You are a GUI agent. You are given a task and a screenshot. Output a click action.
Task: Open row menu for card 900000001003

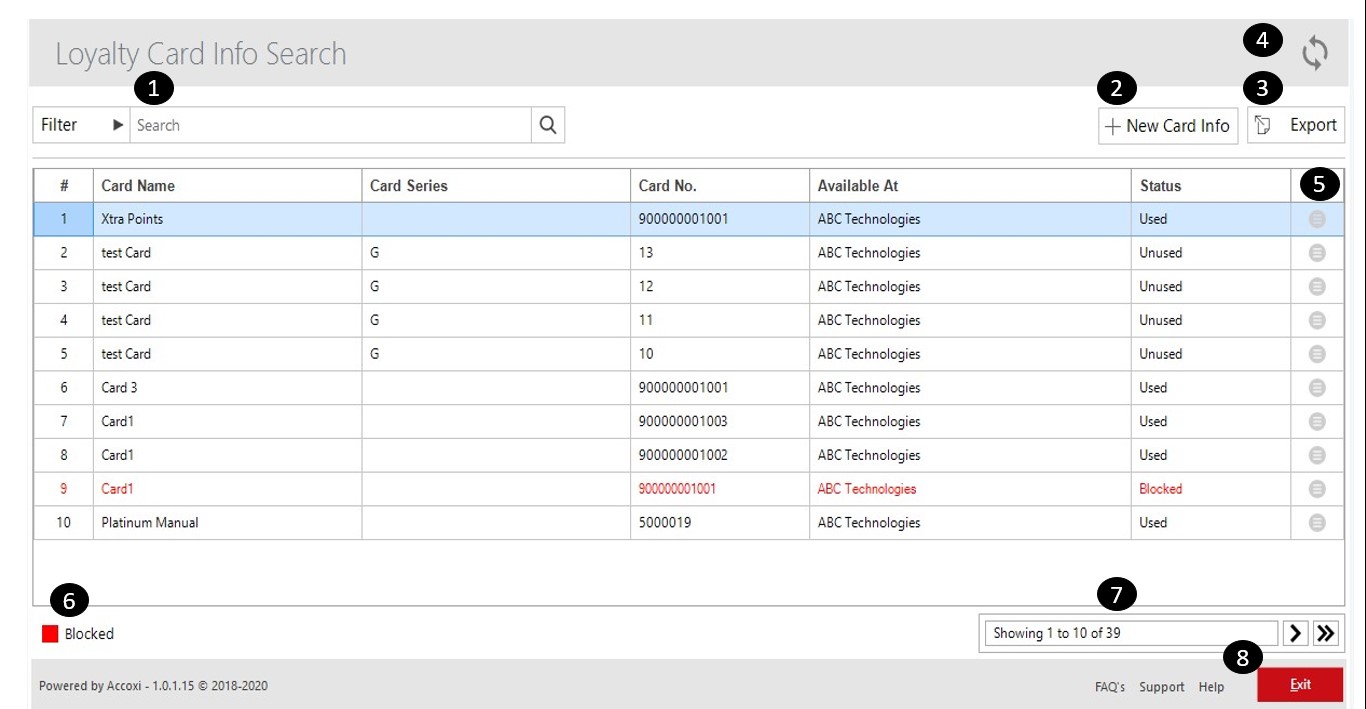coord(1317,421)
